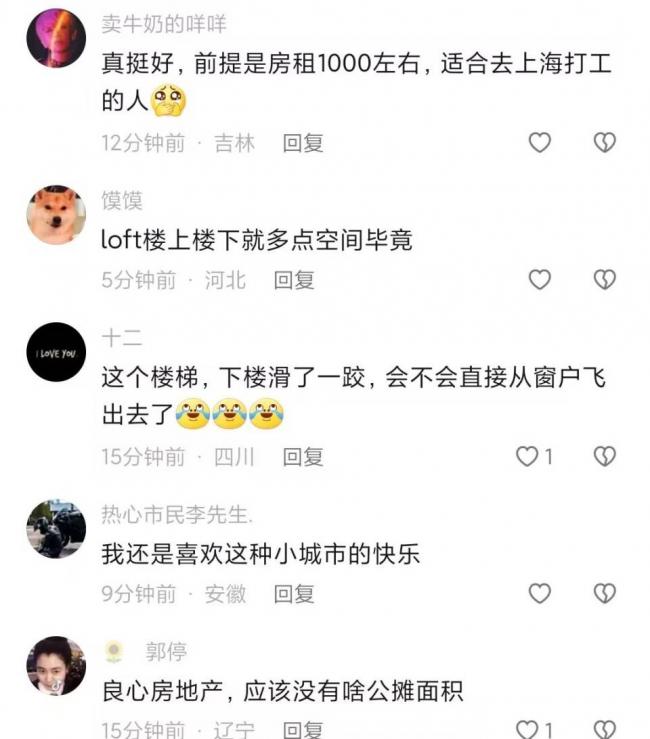Open 热心市民李先生 avatar picture
Screen dimensions: 650x739
coord(56,529)
